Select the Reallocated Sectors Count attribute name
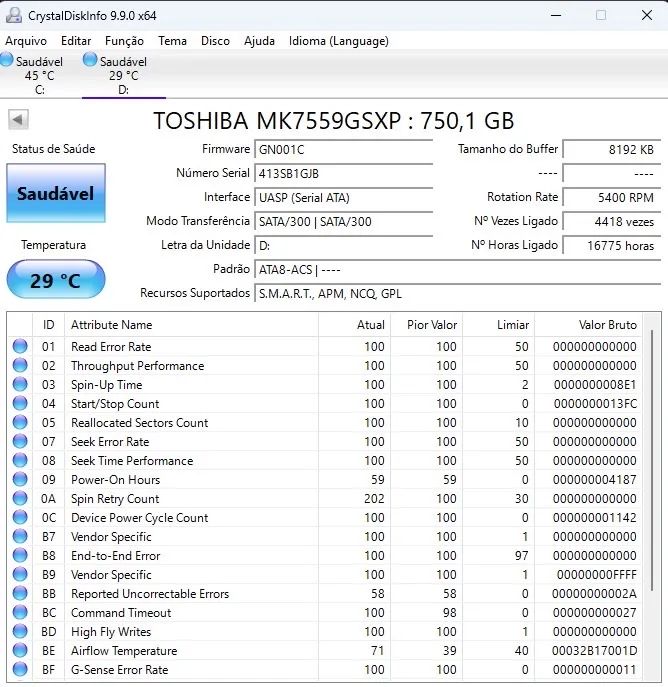The height and width of the screenshot is (687, 668). click(x=139, y=422)
